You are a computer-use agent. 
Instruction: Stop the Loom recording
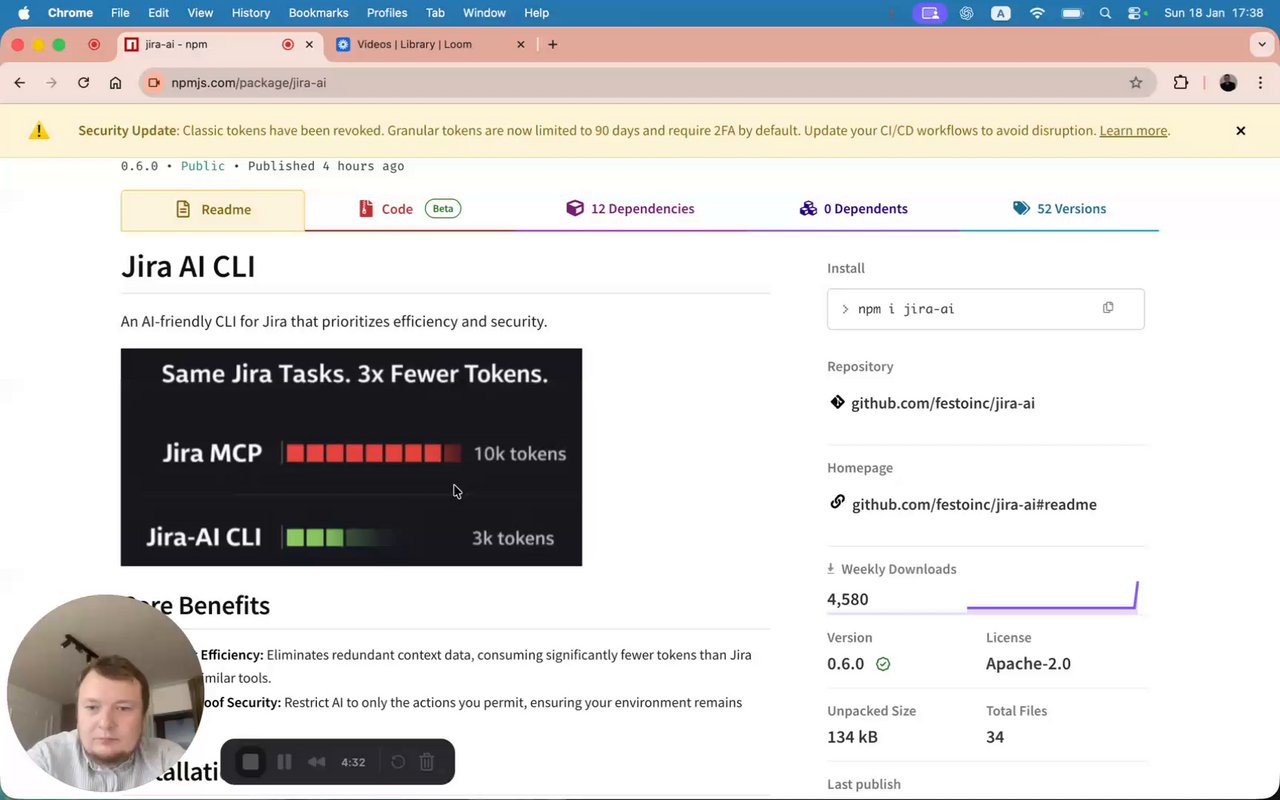tap(251, 762)
